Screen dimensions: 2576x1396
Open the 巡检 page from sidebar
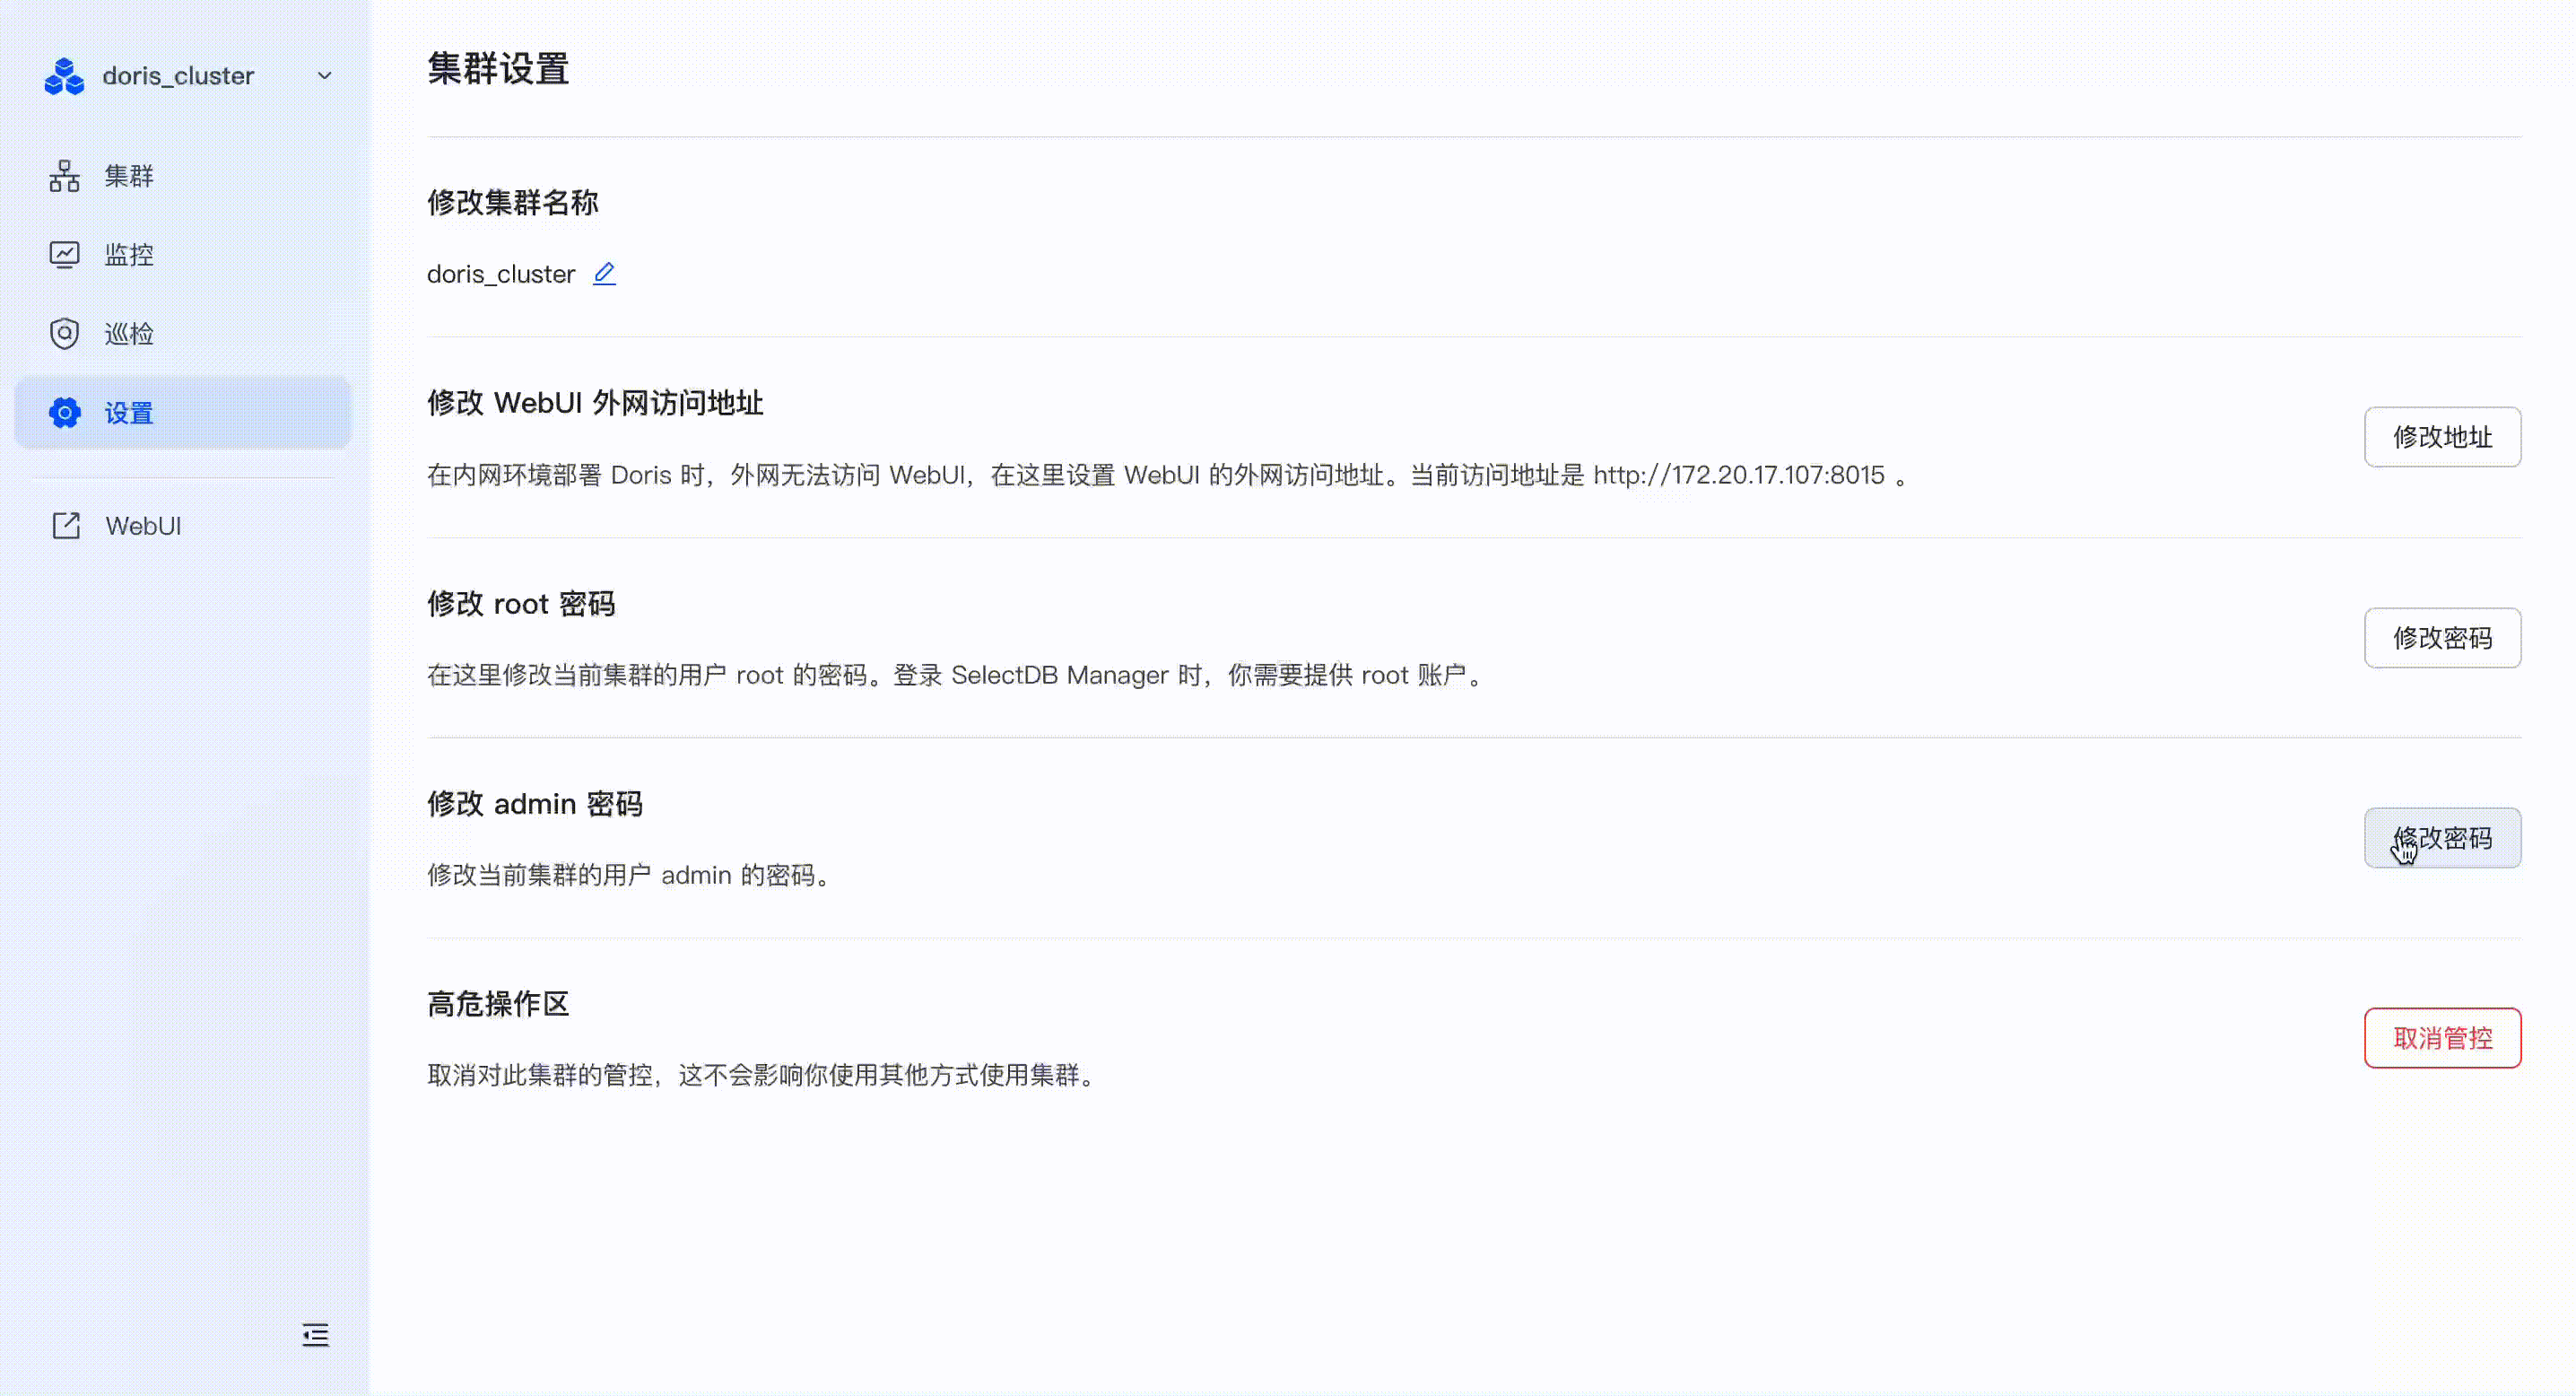pyautogui.click(x=128, y=333)
